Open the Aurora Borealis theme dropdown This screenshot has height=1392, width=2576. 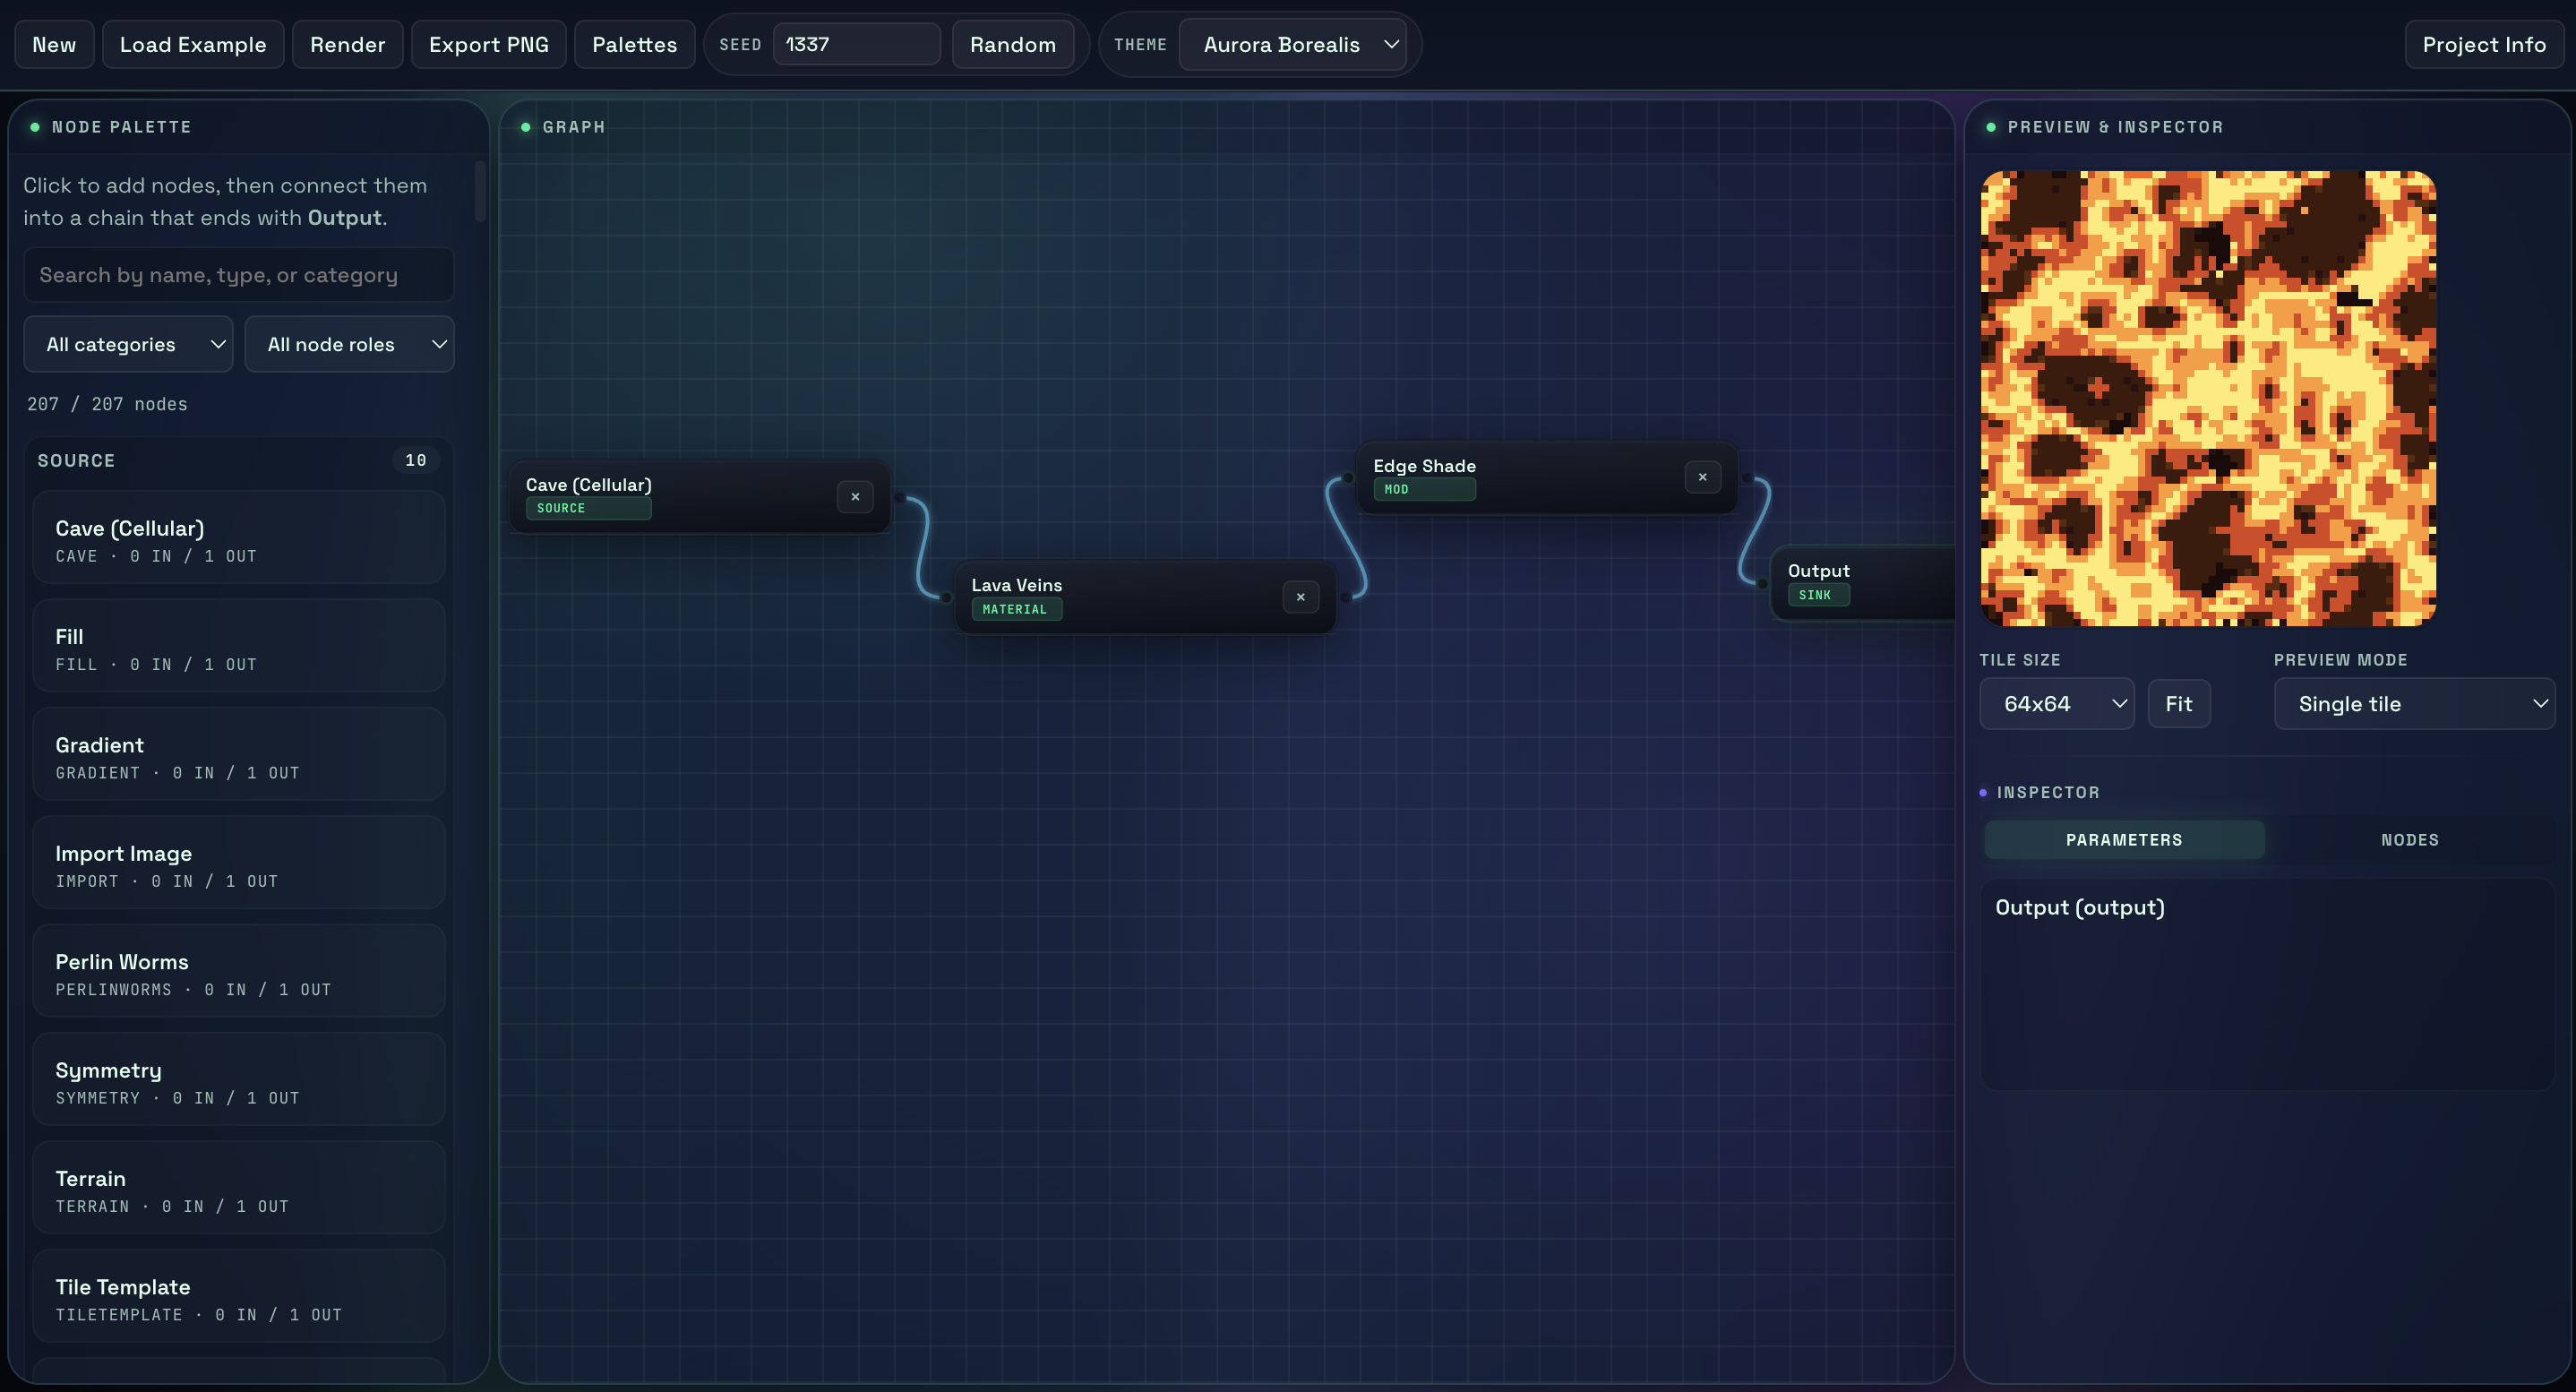click(x=1292, y=45)
